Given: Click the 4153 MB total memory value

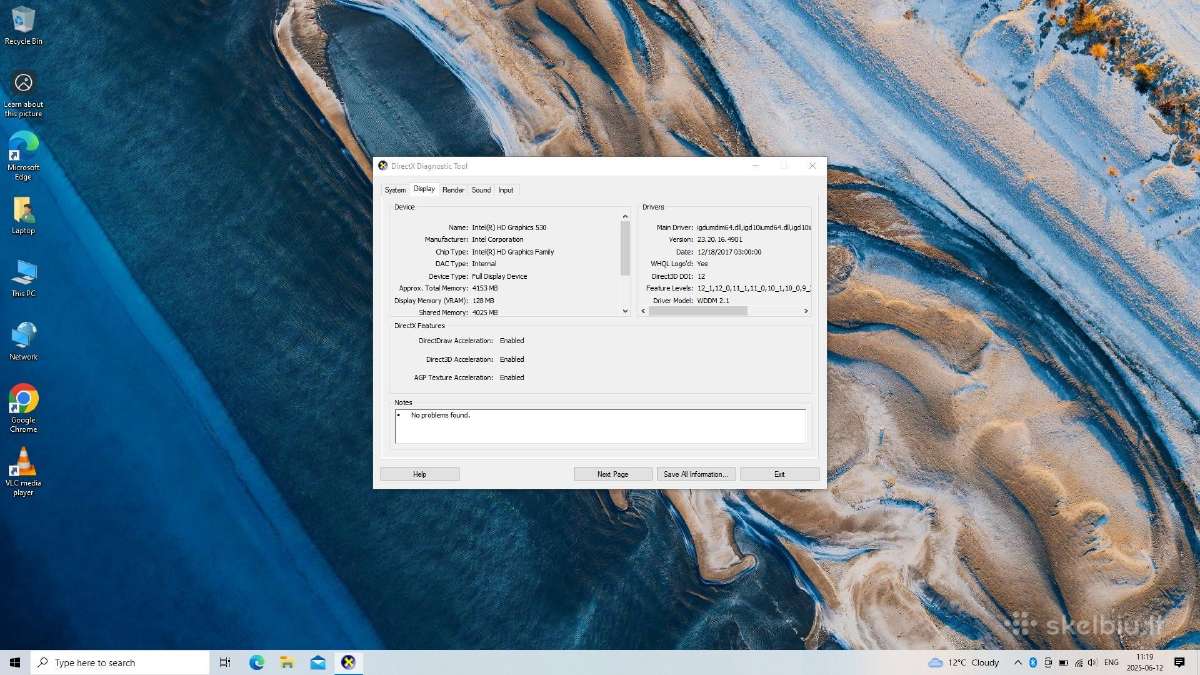Looking at the screenshot, I should click(484, 288).
